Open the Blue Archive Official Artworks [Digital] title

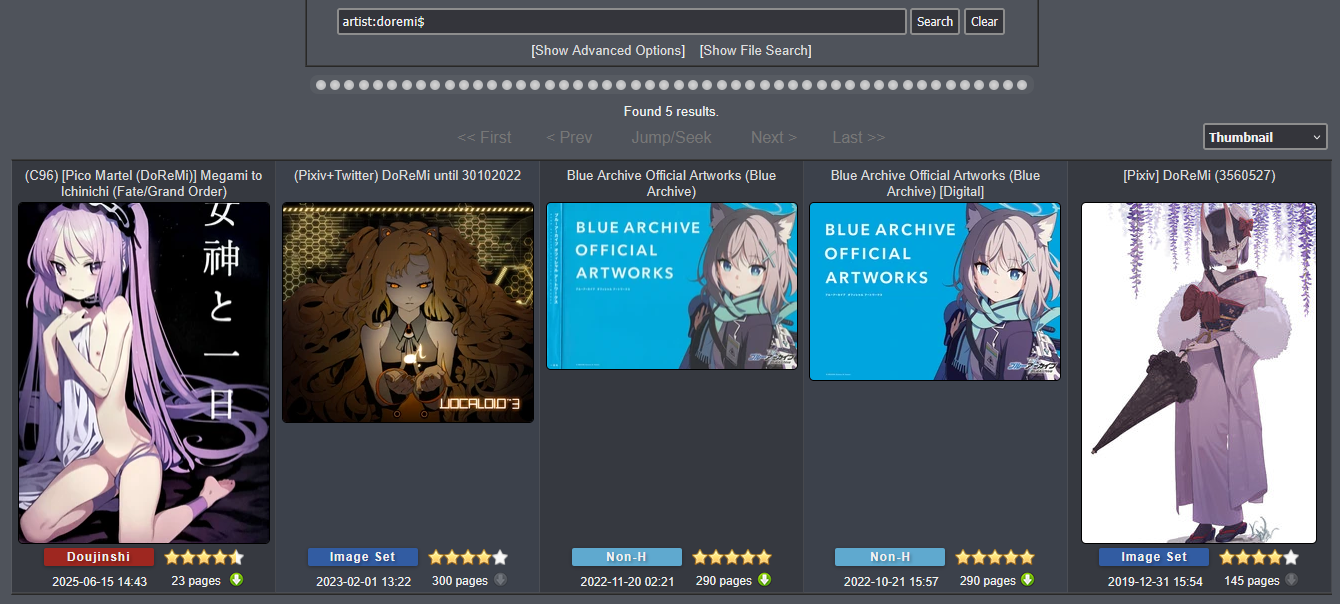935,183
